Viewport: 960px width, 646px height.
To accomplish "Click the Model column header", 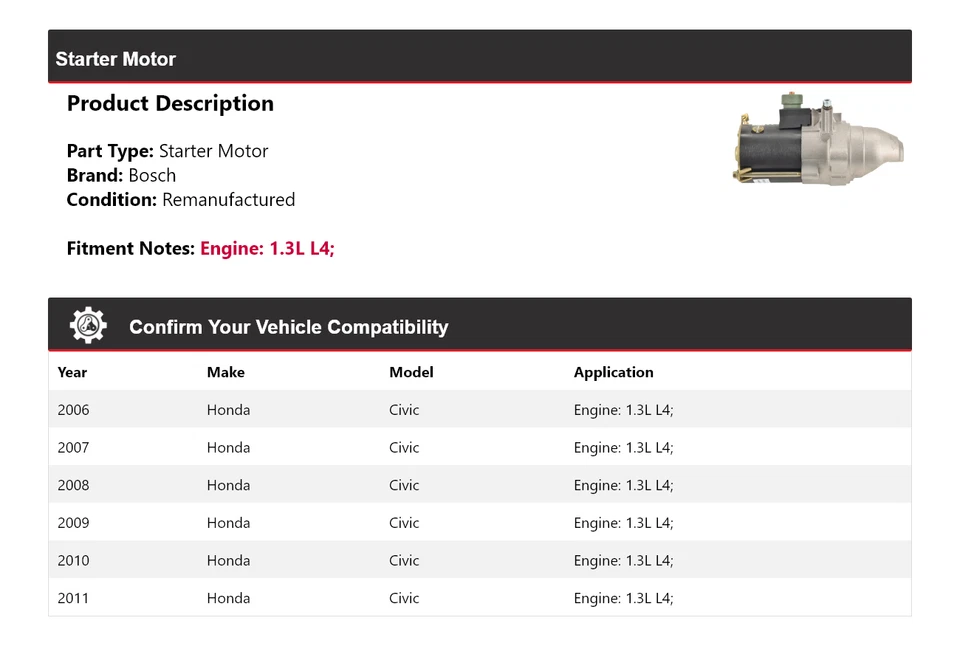I will [411, 372].
